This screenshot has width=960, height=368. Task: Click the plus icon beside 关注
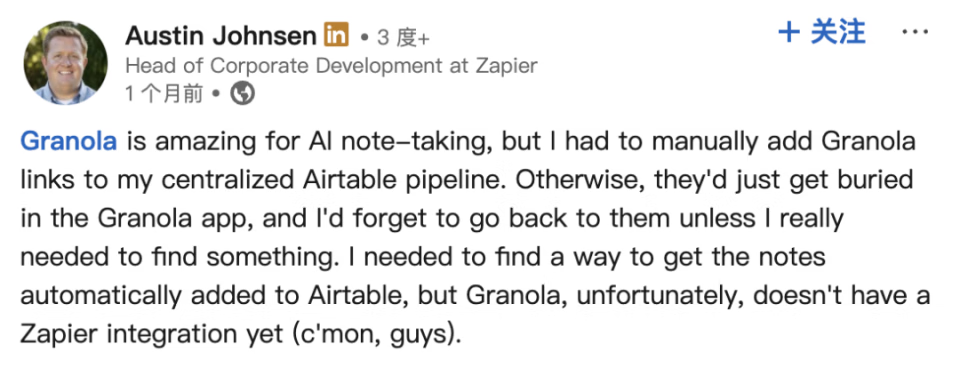click(x=789, y=32)
